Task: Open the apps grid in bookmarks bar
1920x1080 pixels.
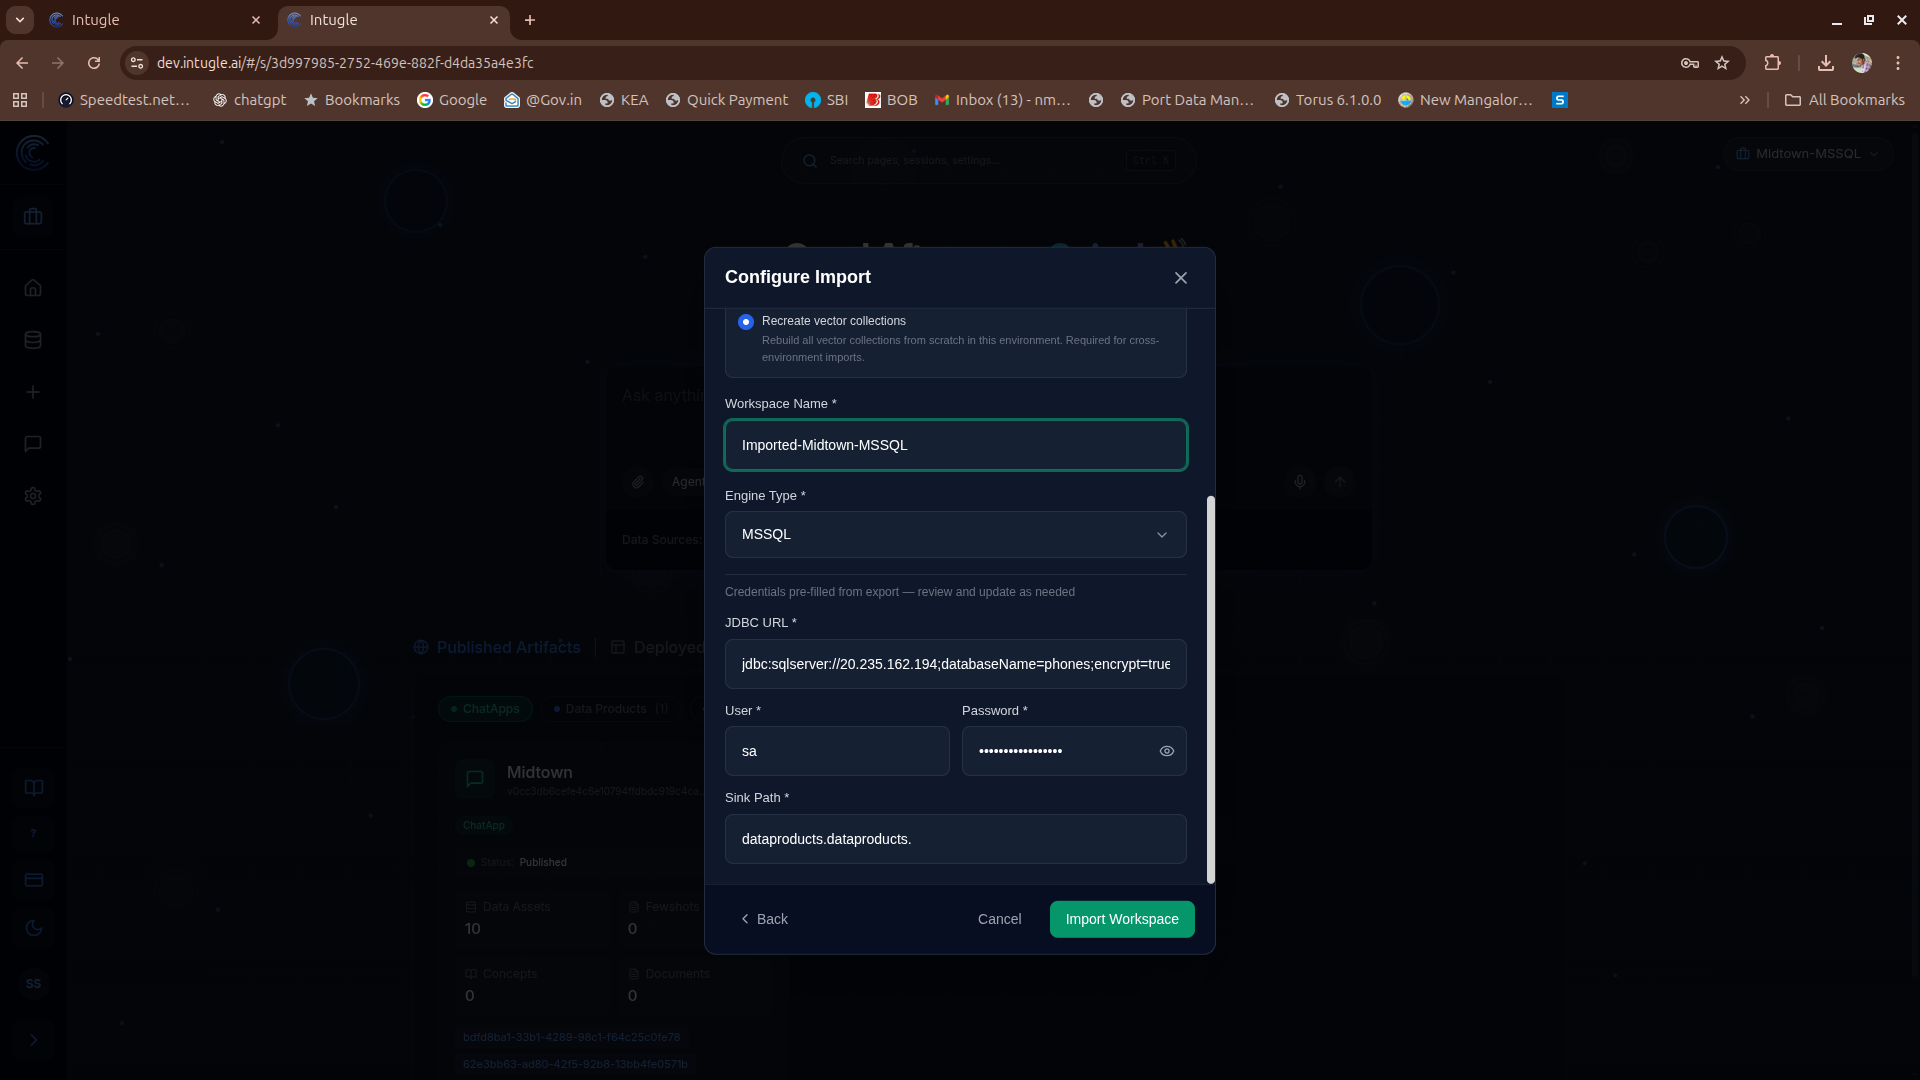Action: point(20,100)
